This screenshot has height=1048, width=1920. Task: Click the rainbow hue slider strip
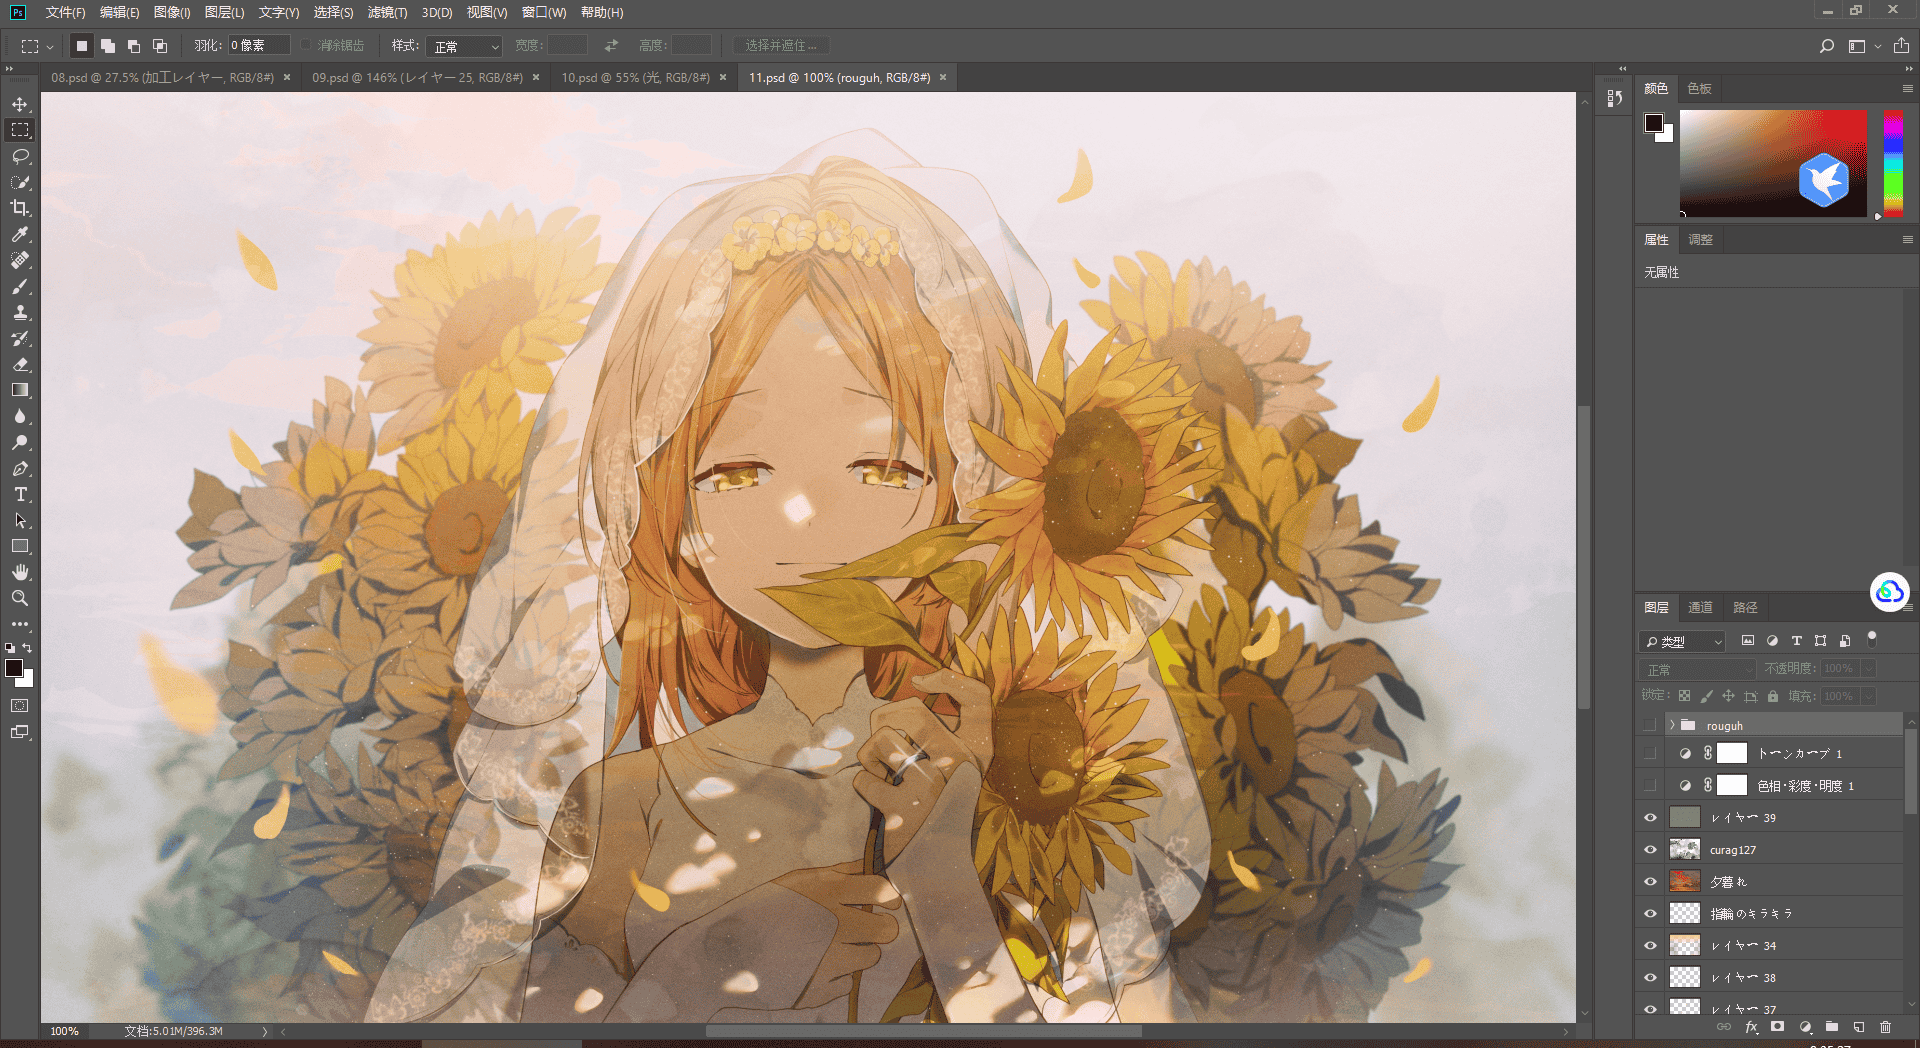1893,163
